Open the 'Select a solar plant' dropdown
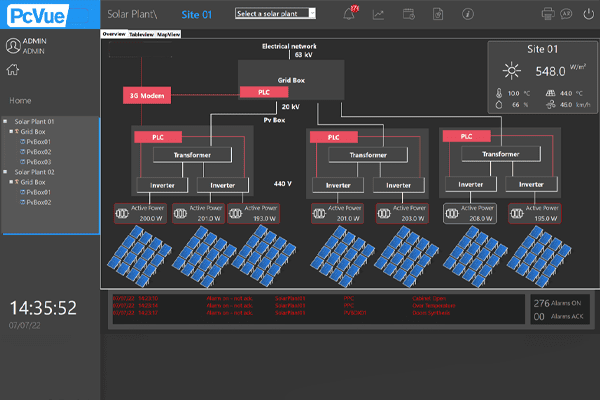 (275, 14)
